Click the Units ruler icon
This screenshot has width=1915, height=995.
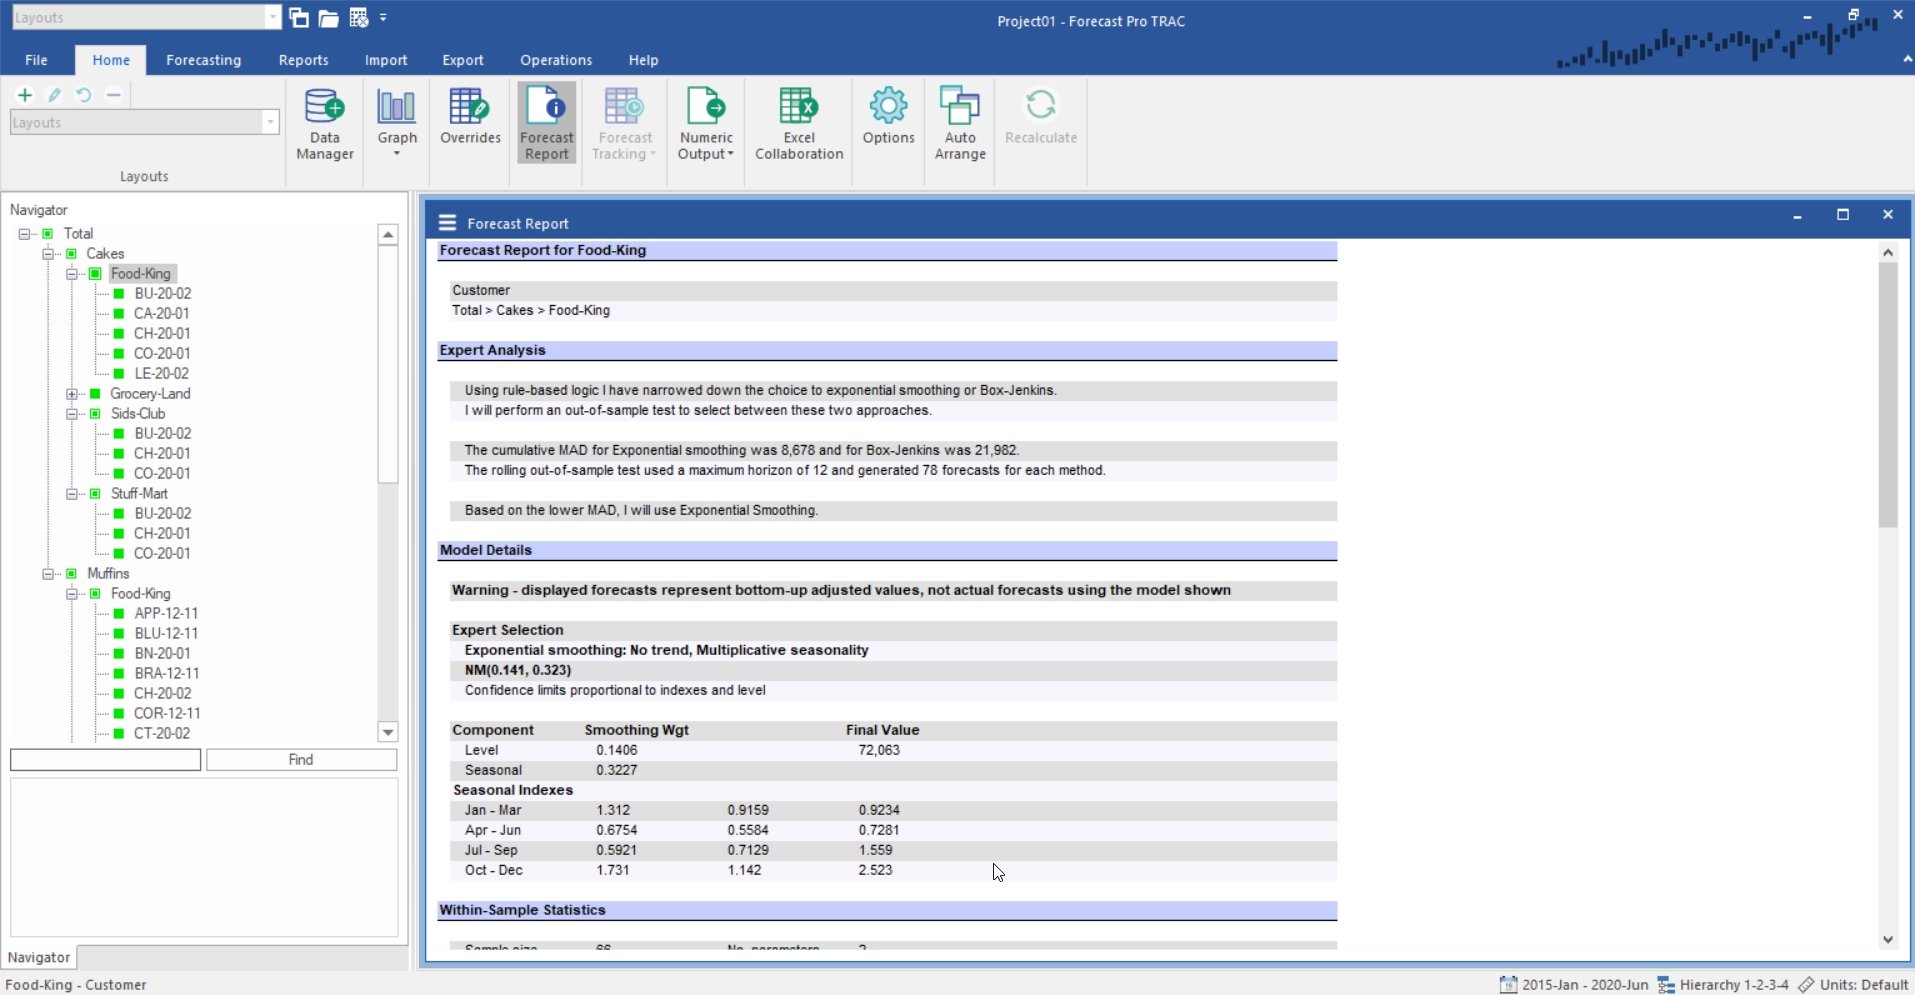(1806, 985)
